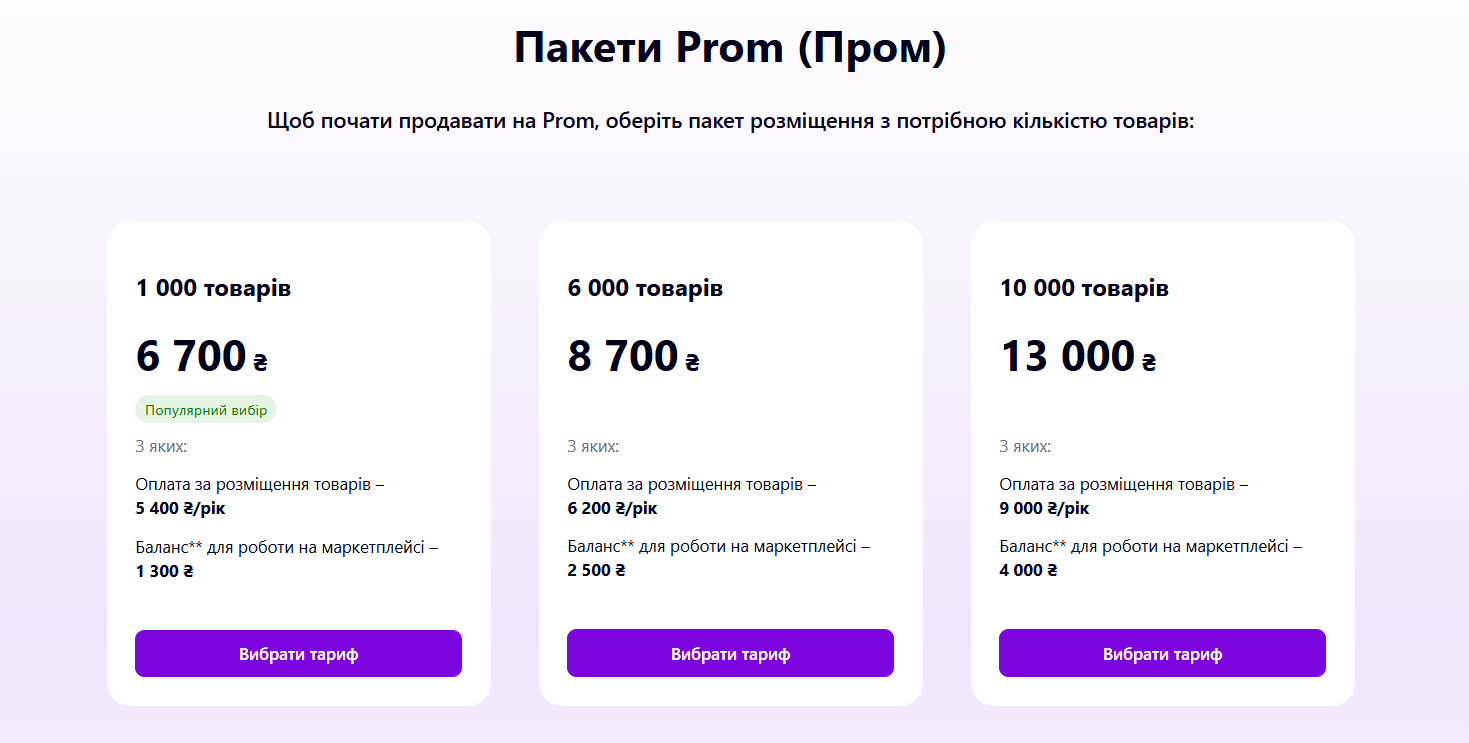Click 'Вибрати тариф' under the 1 000 товарів plan
1469x743 pixels.
point(298,653)
